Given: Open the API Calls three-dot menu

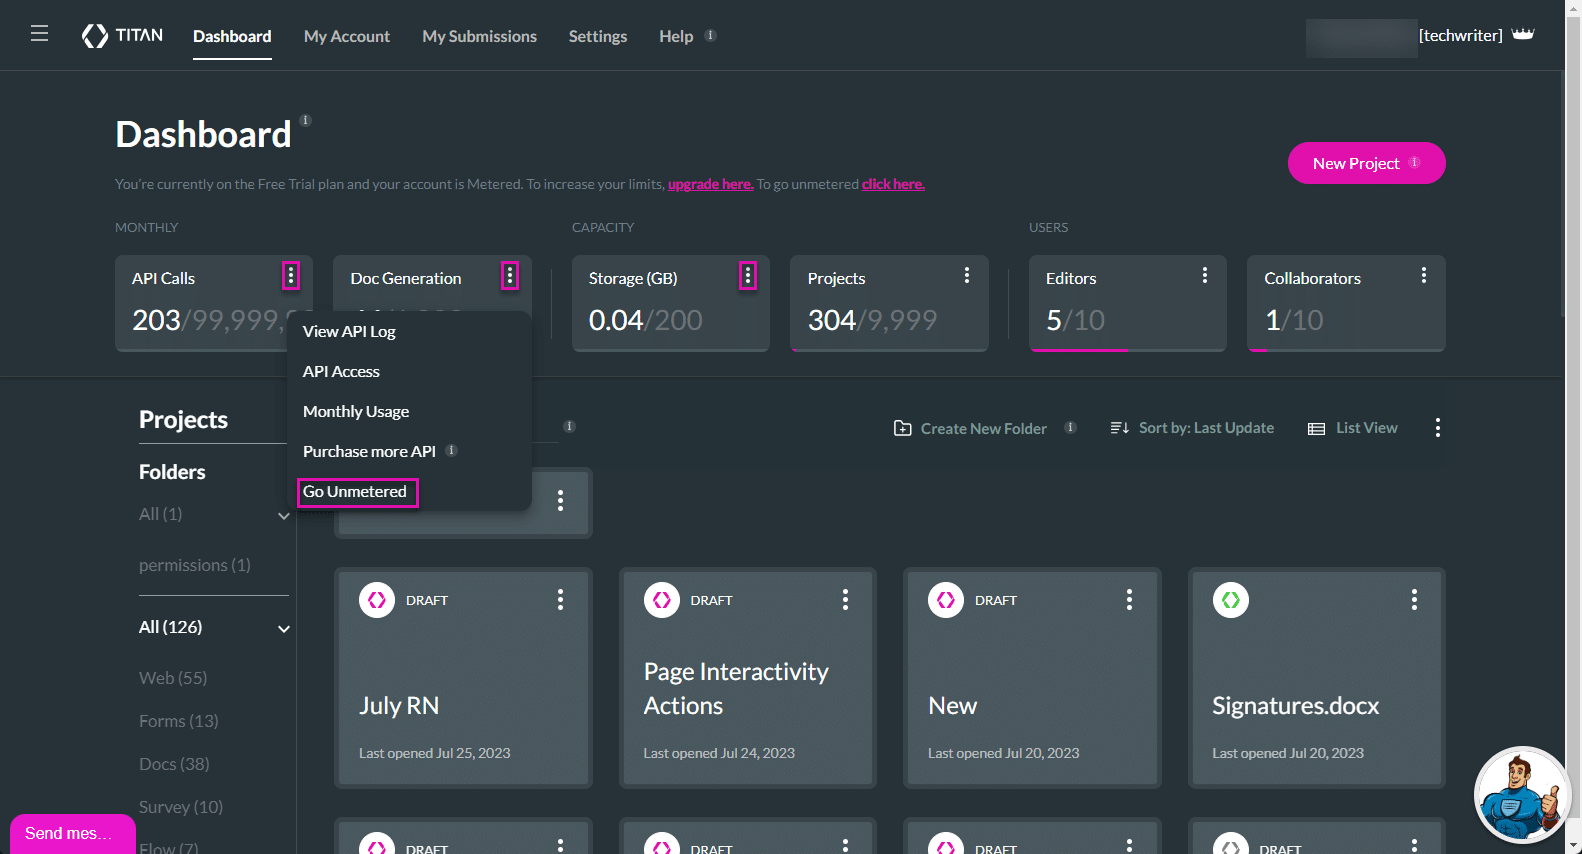Looking at the screenshot, I should (291, 276).
